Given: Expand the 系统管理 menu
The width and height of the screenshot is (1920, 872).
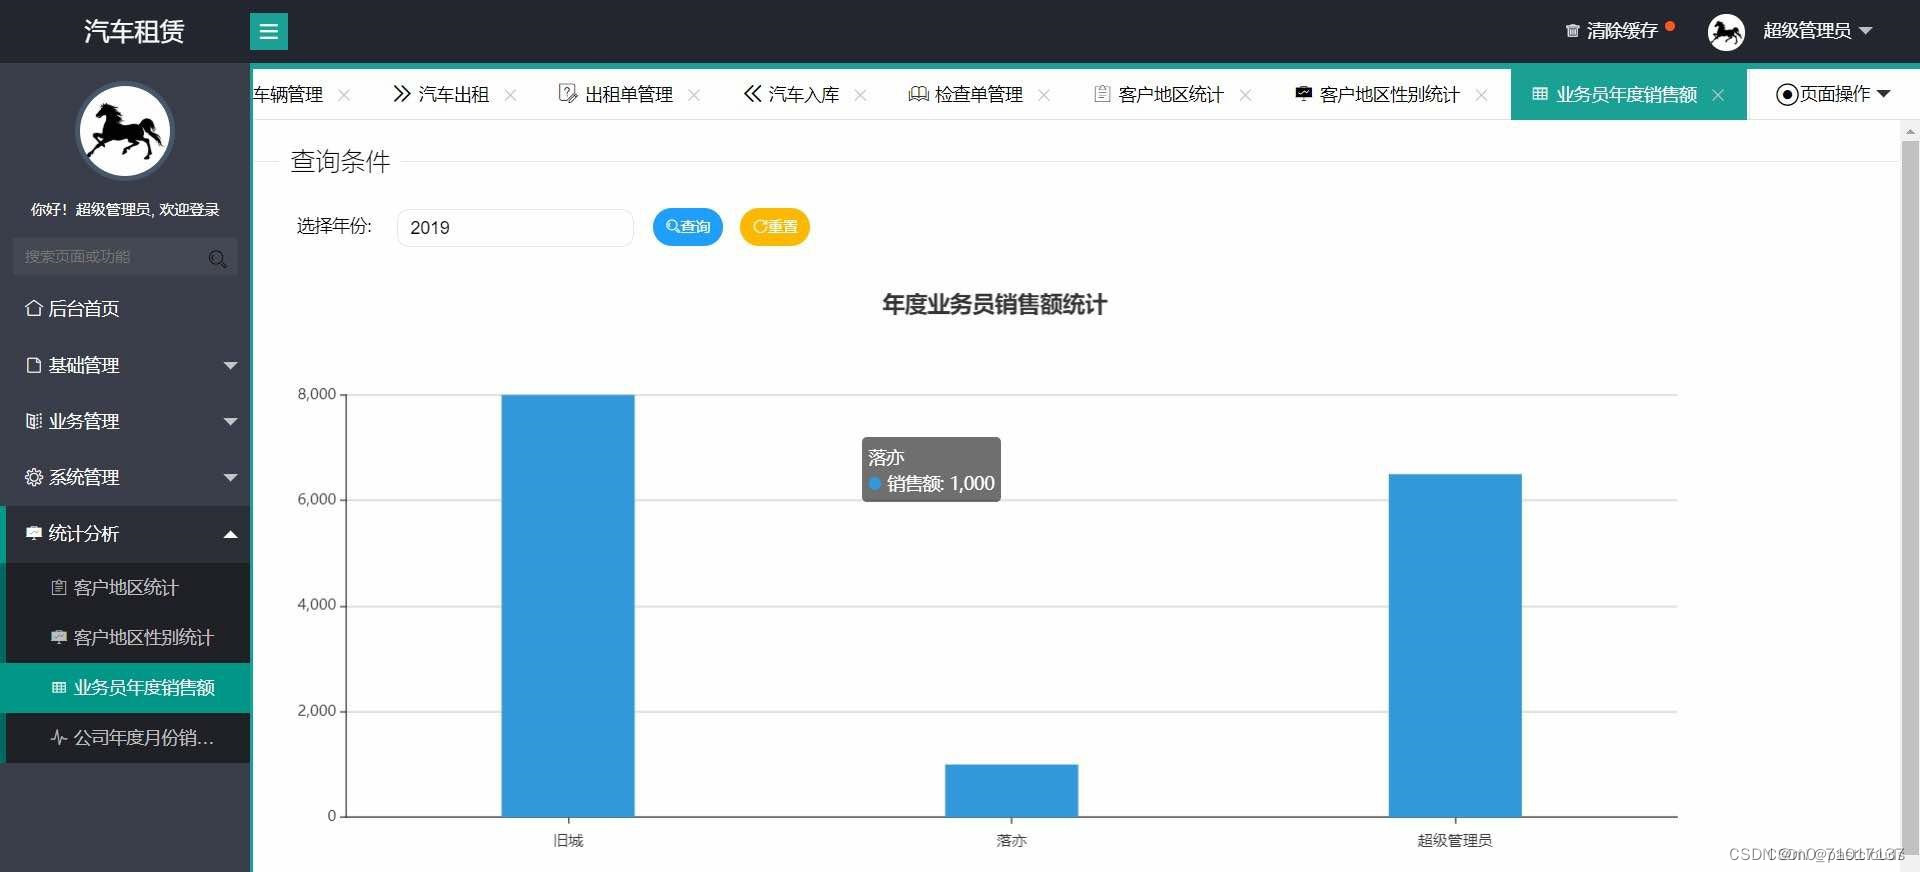Looking at the screenshot, I should click(x=125, y=477).
